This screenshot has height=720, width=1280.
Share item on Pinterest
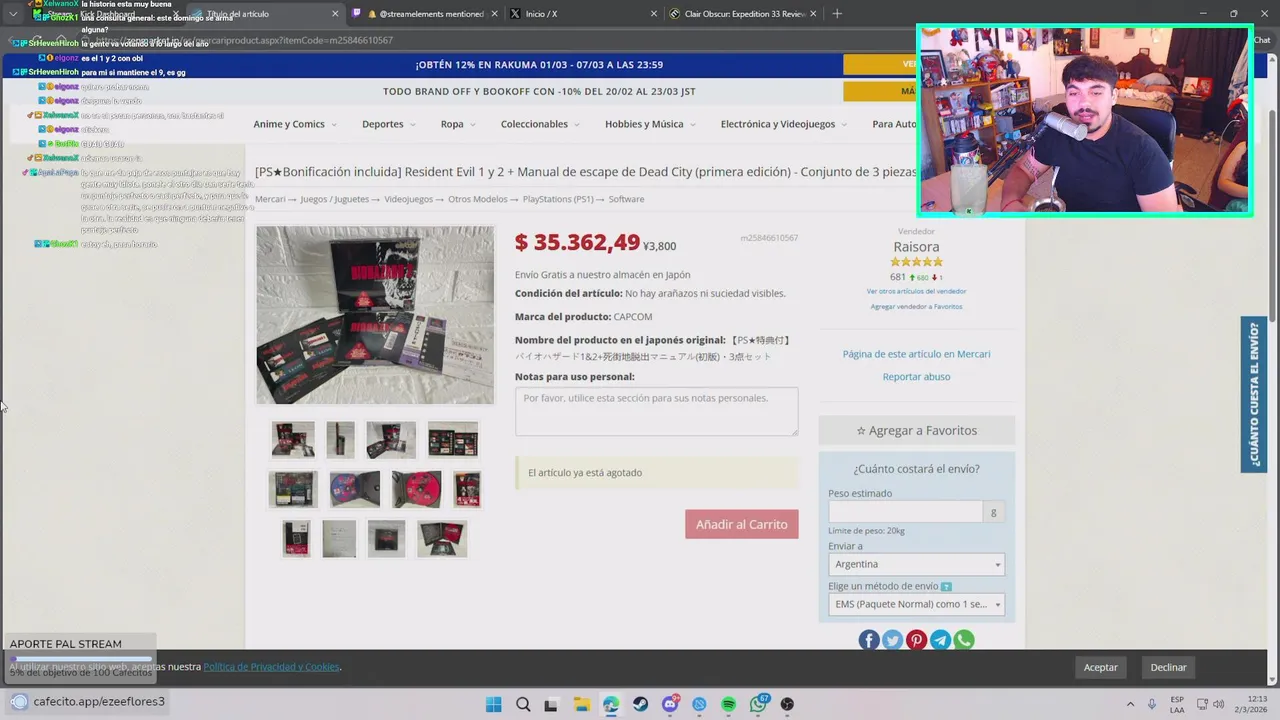pos(916,640)
